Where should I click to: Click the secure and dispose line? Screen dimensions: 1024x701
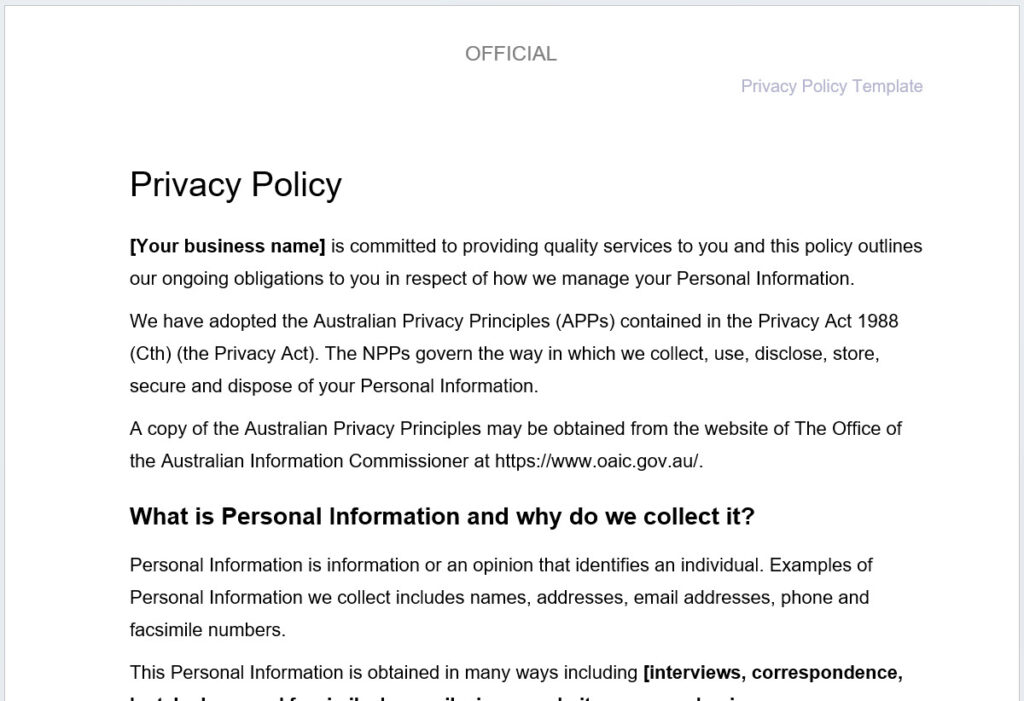click(x=334, y=386)
